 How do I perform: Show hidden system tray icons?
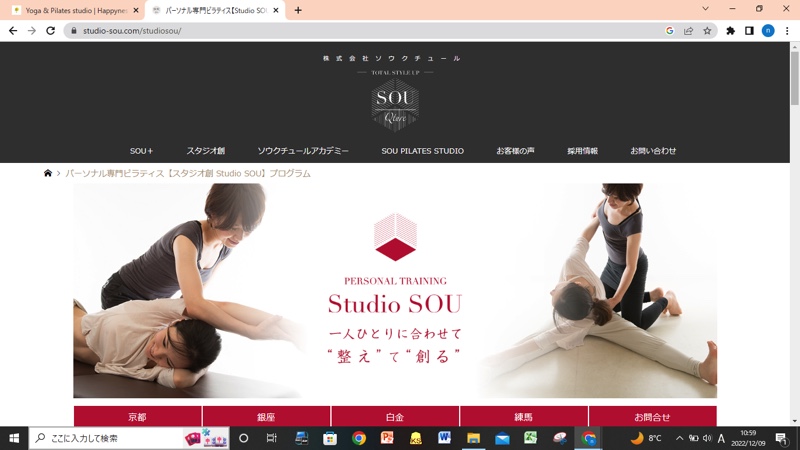point(679,438)
